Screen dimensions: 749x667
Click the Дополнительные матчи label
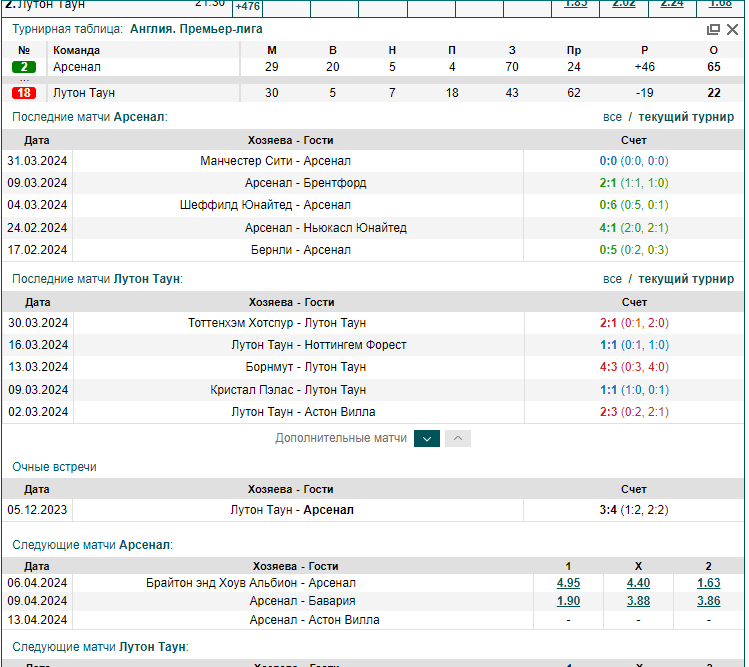(341, 438)
